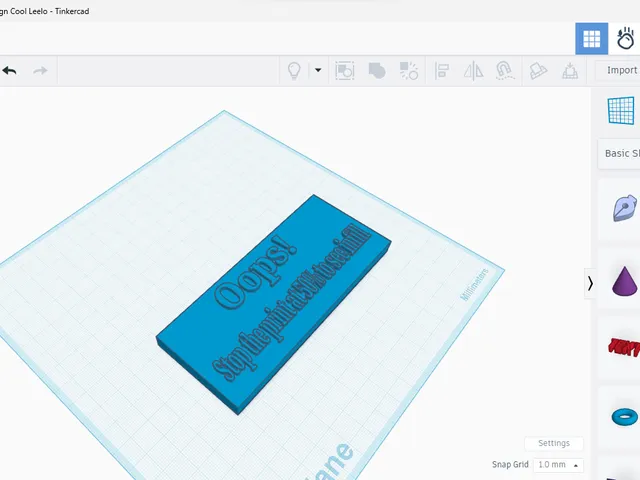Viewport: 640px width, 480px height.
Task: Activate the Mirror tool
Action: (473, 71)
